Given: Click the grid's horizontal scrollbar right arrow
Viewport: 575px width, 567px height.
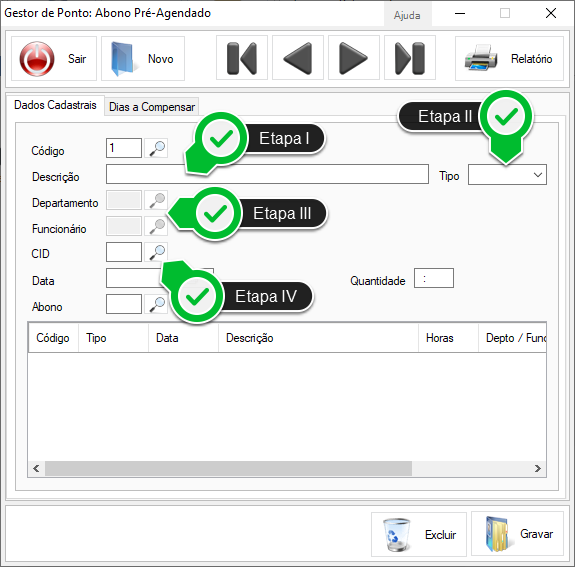Looking at the screenshot, I should click(538, 468).
